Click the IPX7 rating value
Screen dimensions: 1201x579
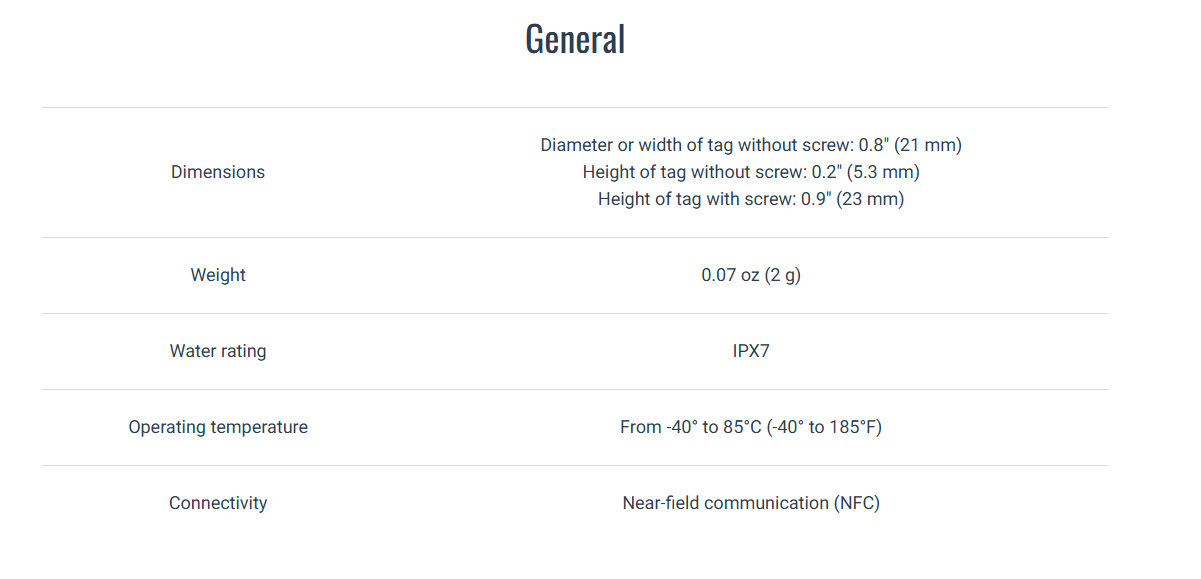751,351
